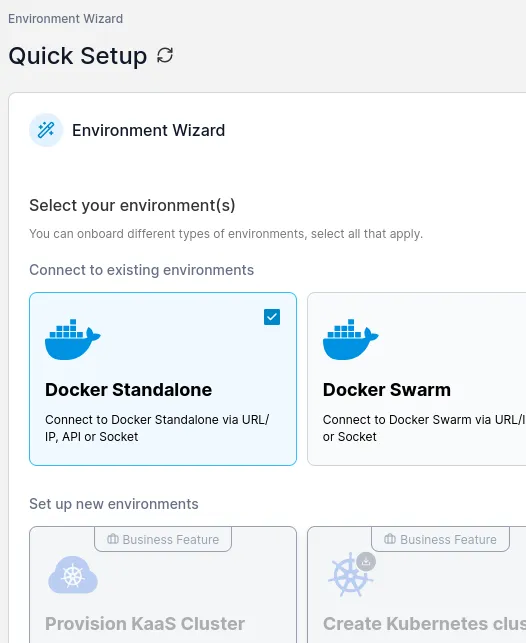Click Business Feature badge on Kubernetes card
Image resolution: width=526 pixels, height=643 pixels.
[440, 539]
